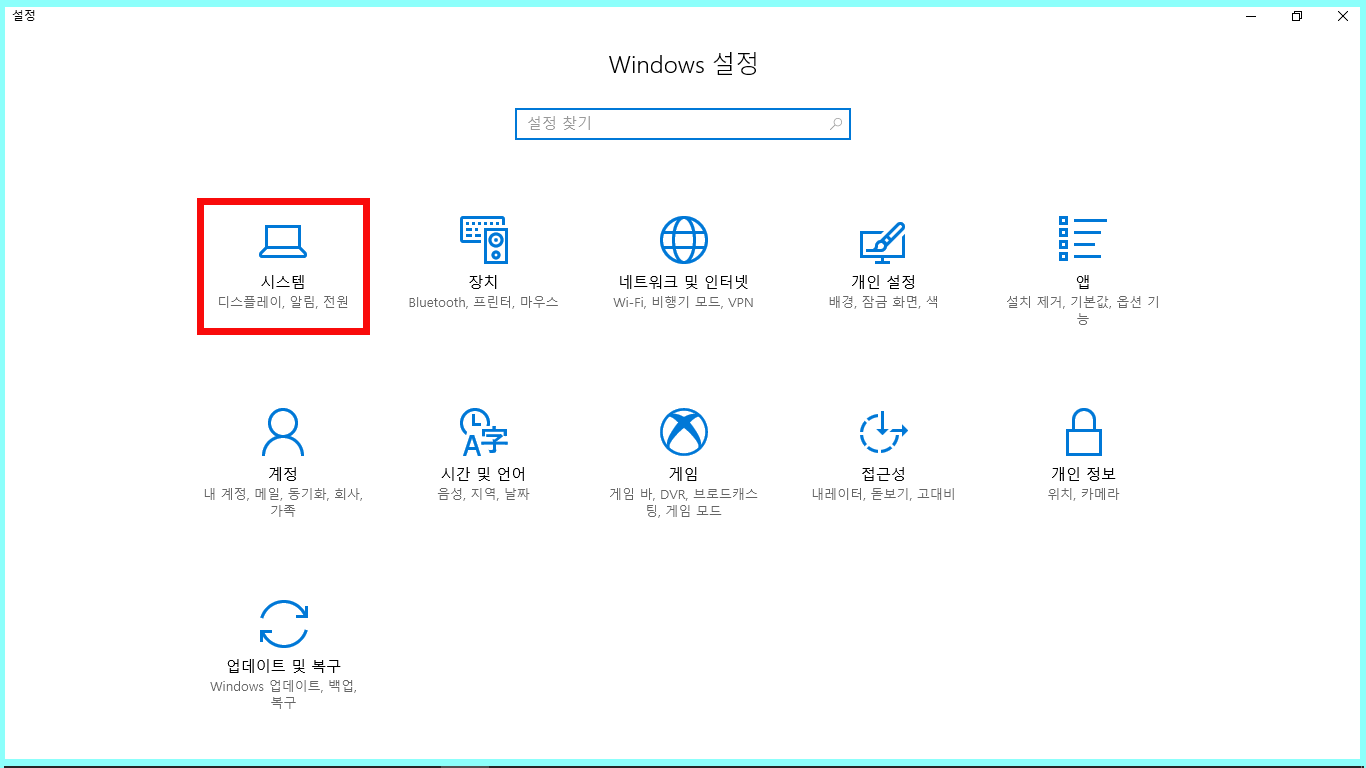The width and height of the screenshot is (1366, 768).
Task: Click the 시간 및 언어 tile title
Action: tap(483, 474)
